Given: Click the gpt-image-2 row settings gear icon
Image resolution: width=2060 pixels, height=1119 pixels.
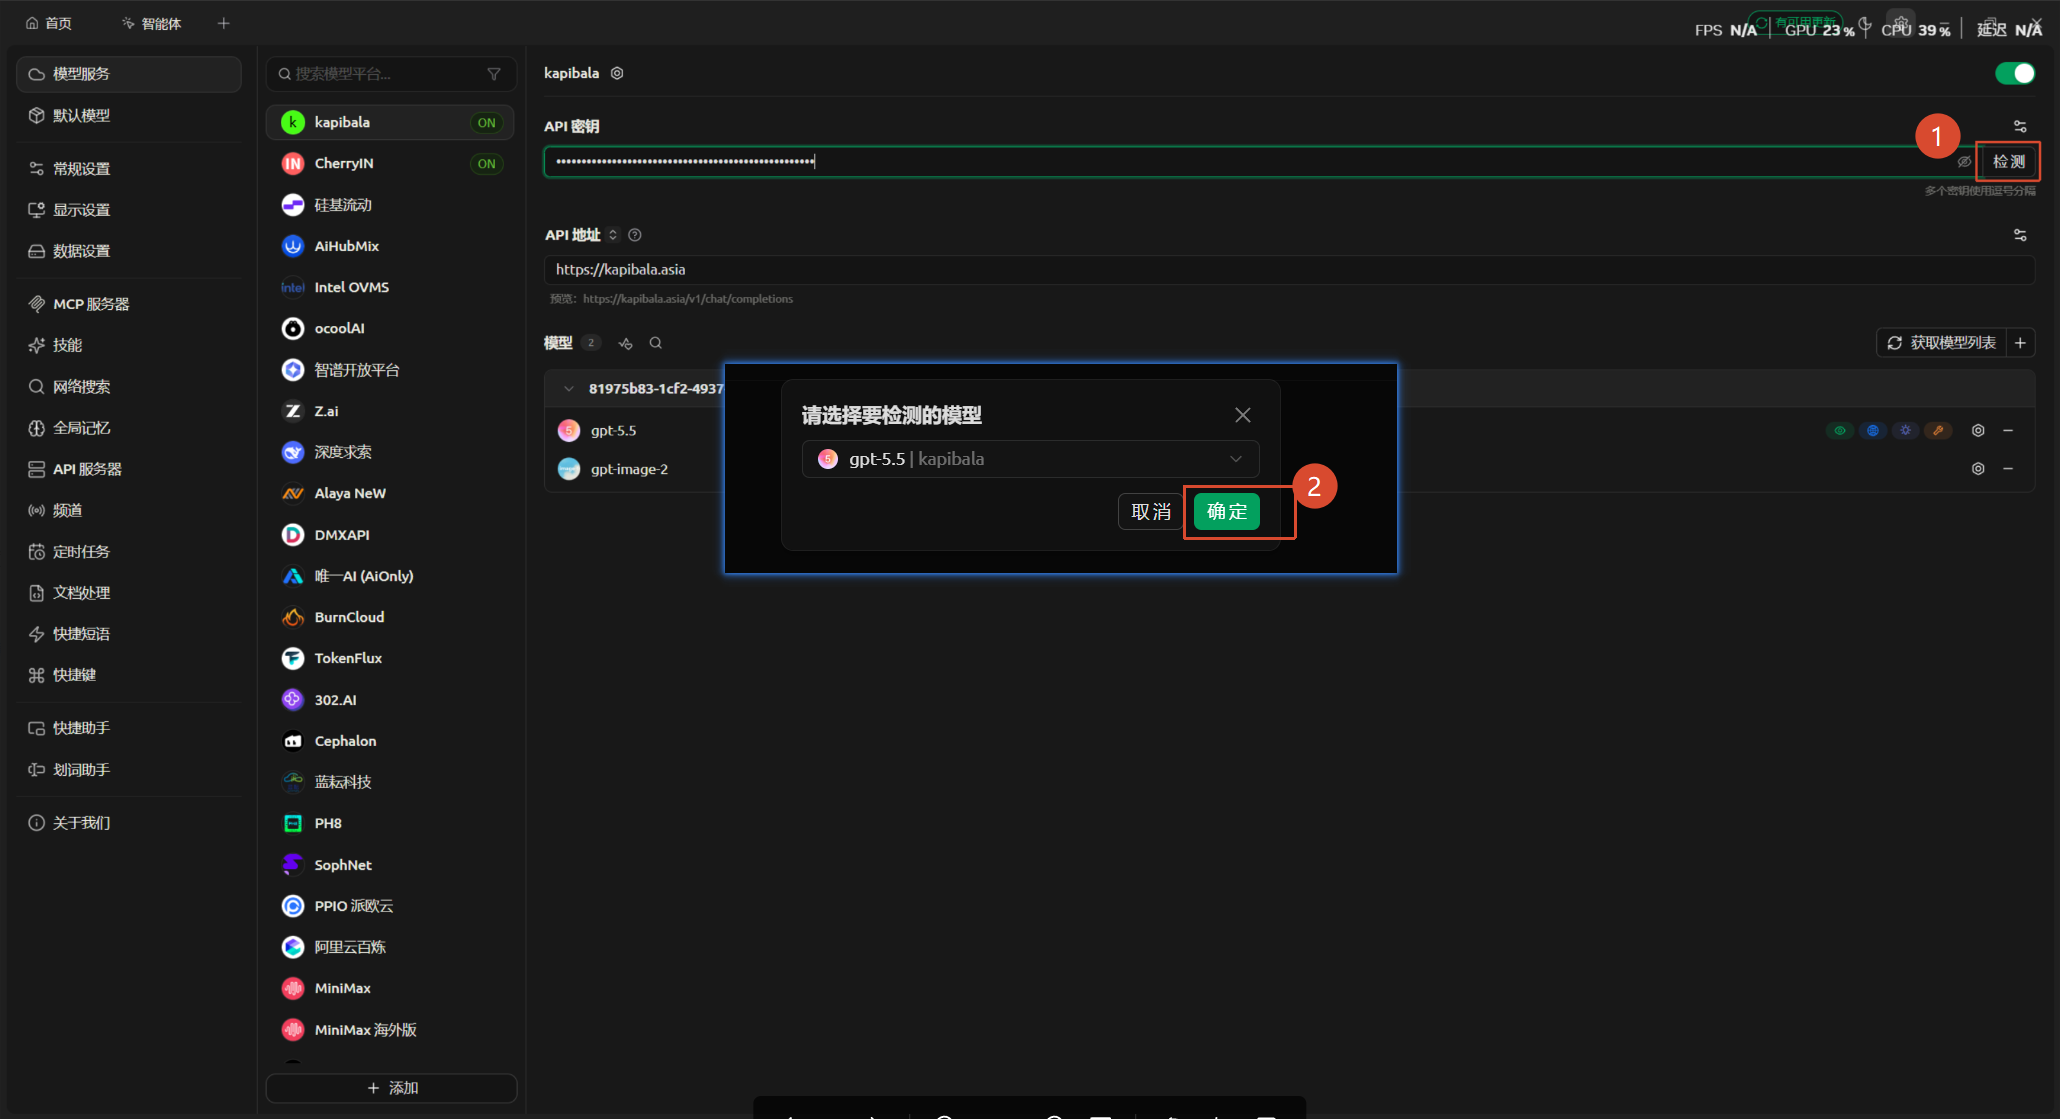Looking at the screenshot, I should click(1978, 469).
